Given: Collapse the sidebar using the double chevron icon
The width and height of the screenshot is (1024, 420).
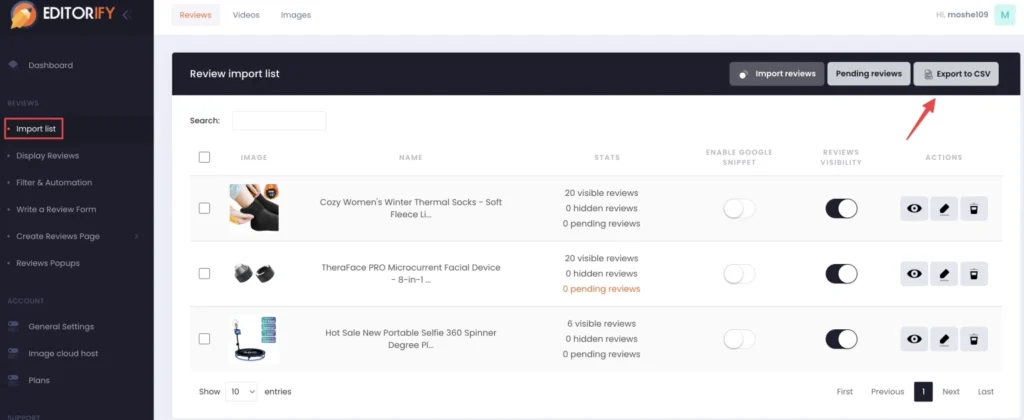Looking at the screenshot, I should (126, 15).
